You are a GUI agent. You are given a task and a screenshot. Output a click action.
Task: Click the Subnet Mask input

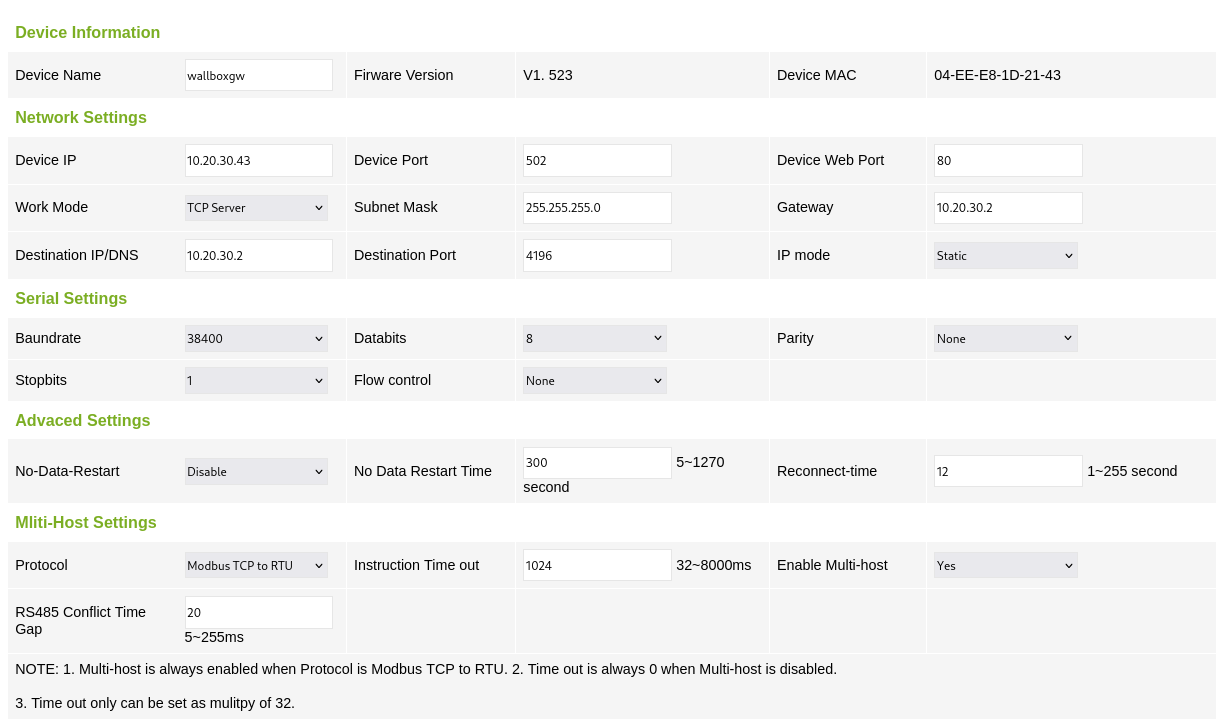click(x=597, y=208)
